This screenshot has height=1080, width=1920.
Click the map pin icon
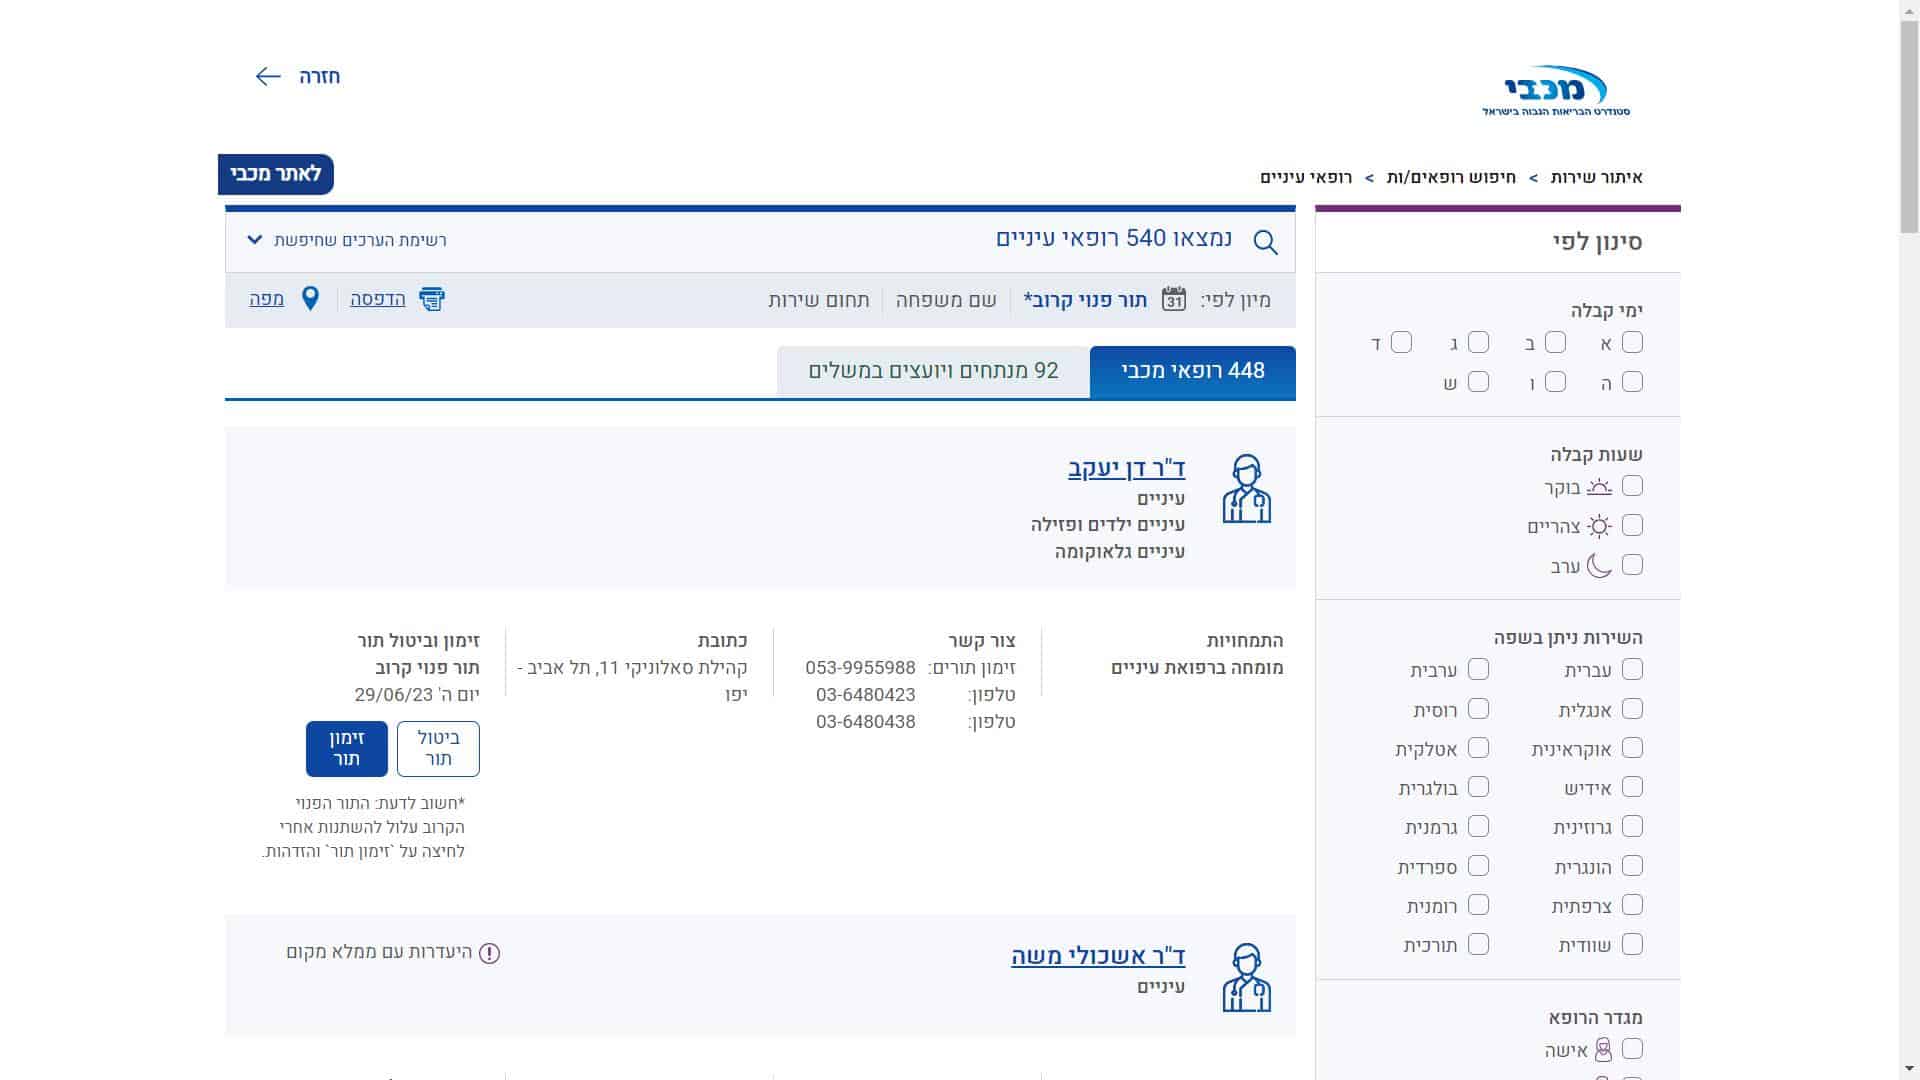(x=310, y=299)
